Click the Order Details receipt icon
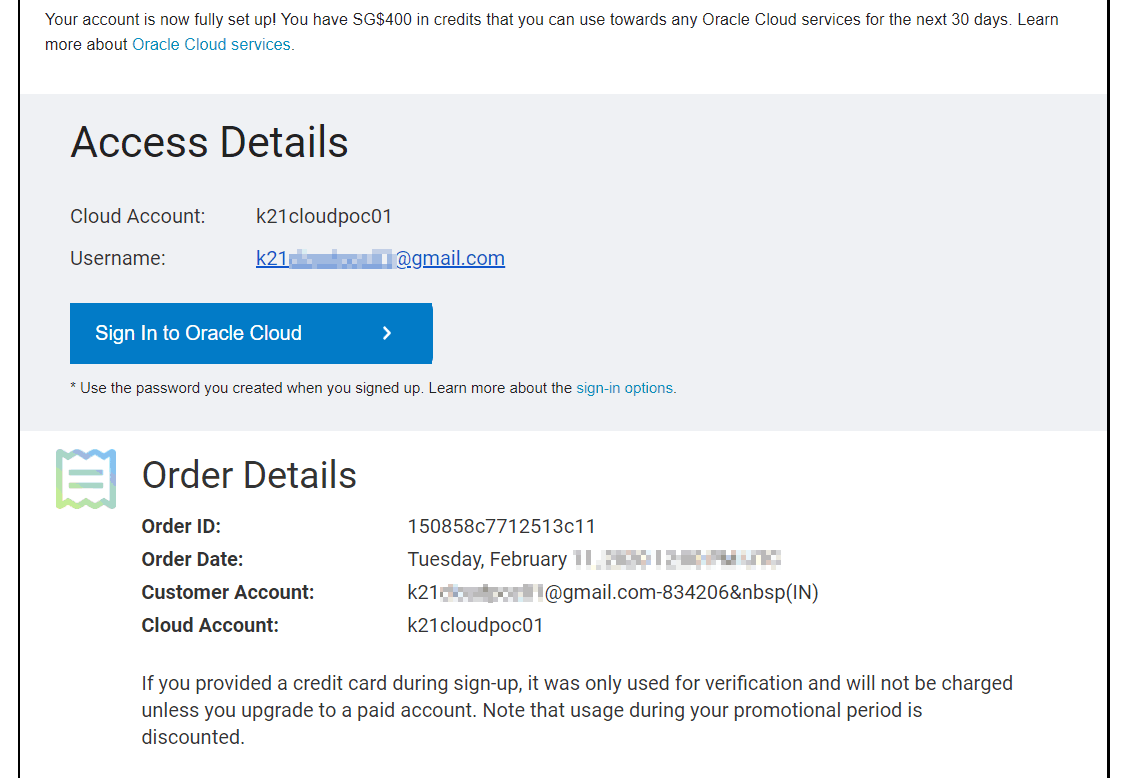Image resolution: width=1128 pixels, height=778 pixels. [86, 479]
